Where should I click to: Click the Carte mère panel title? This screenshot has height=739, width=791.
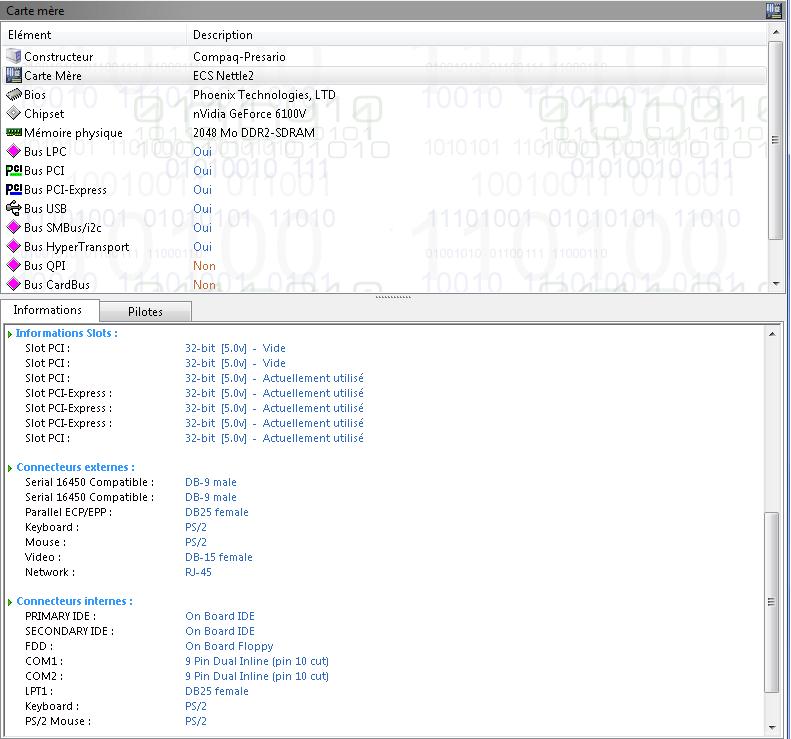pos(35,10)
